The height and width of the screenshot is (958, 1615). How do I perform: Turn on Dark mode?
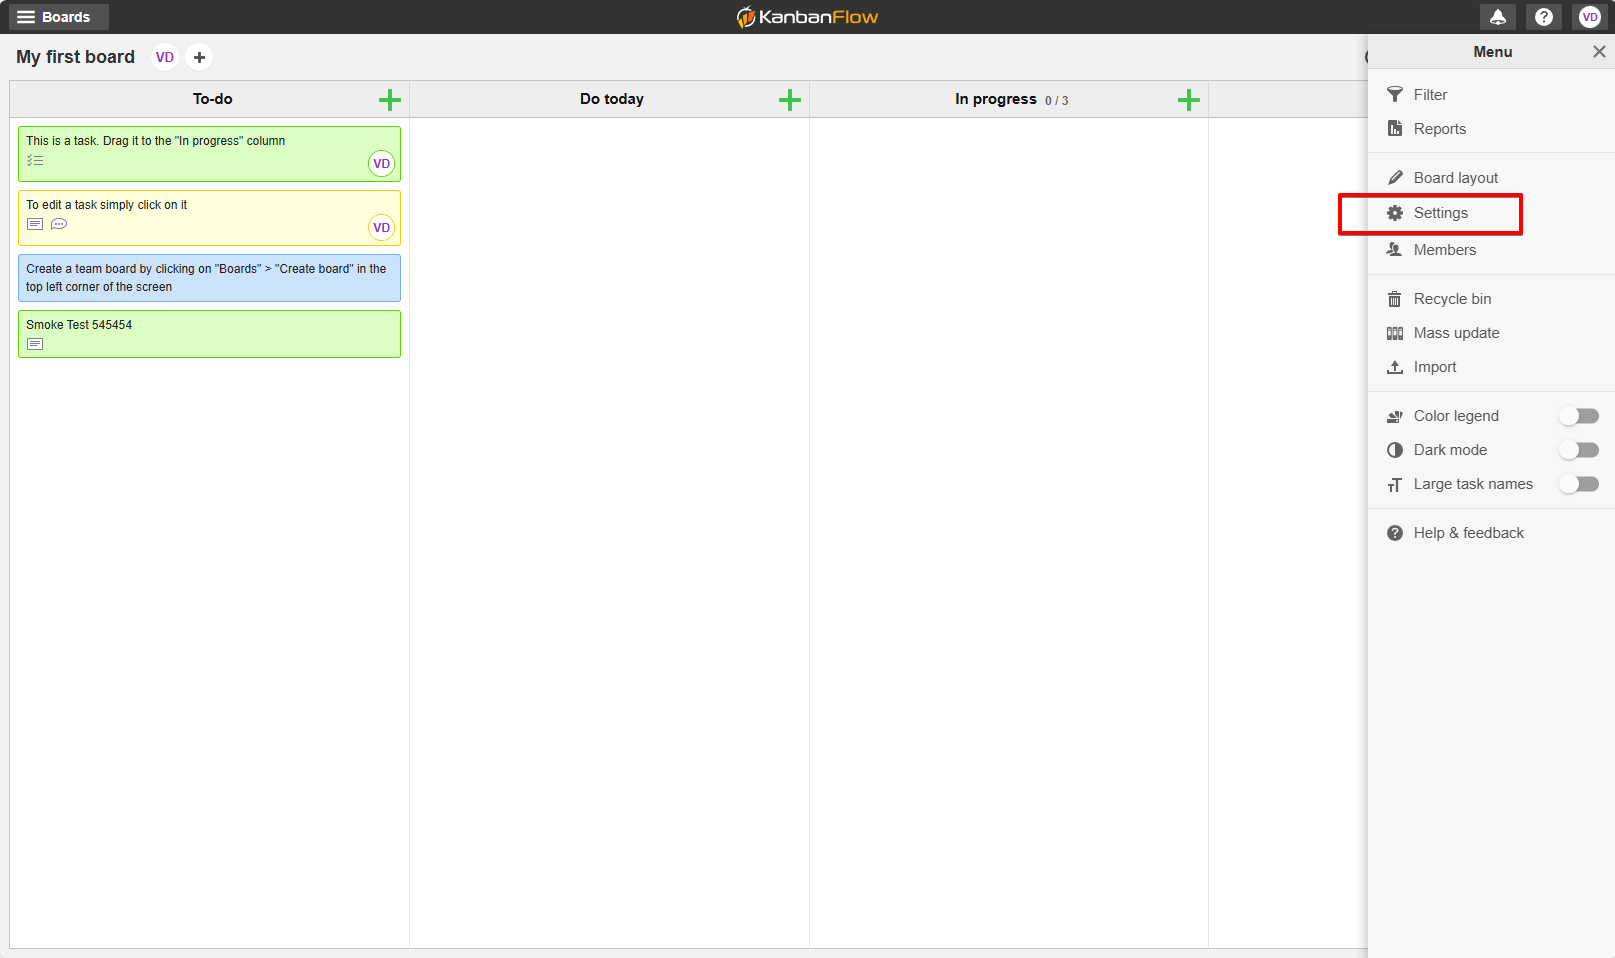1579,449
